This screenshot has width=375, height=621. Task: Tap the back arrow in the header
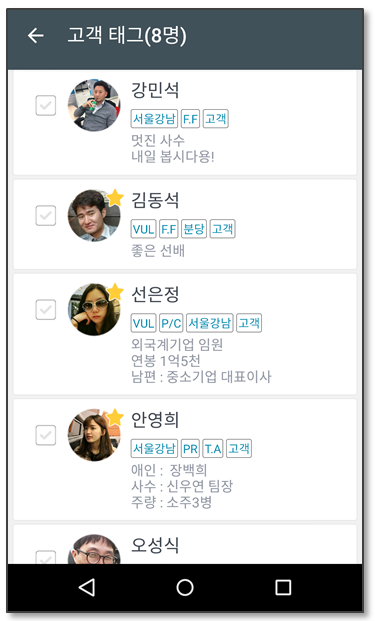point(36,36)
